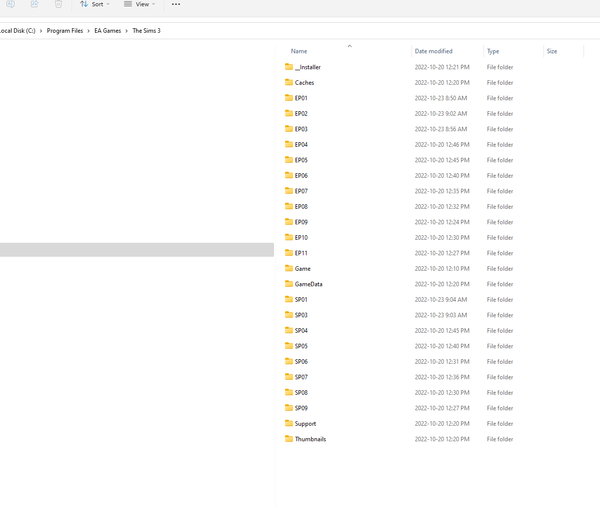Viewport: 600px width, 507px height.
Task: Sort by the Name column header
Action: tap(299, 51)
